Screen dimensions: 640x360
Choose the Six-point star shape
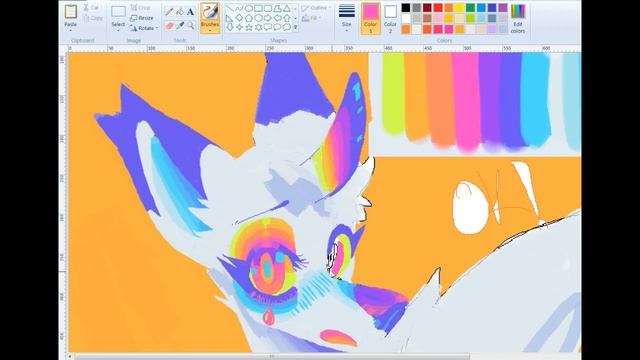258,27
